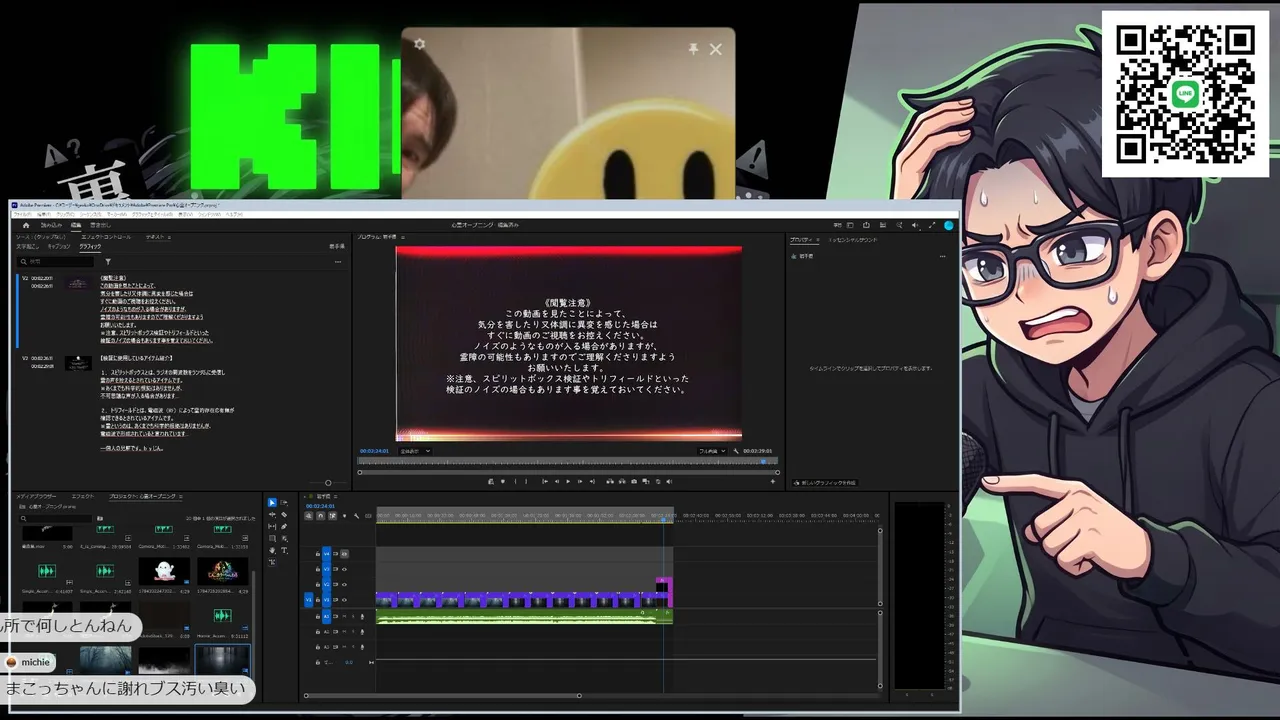Click the program monitor blue timecode
This screenshot has width=1280, height=720.
click(x=374, y=451)
